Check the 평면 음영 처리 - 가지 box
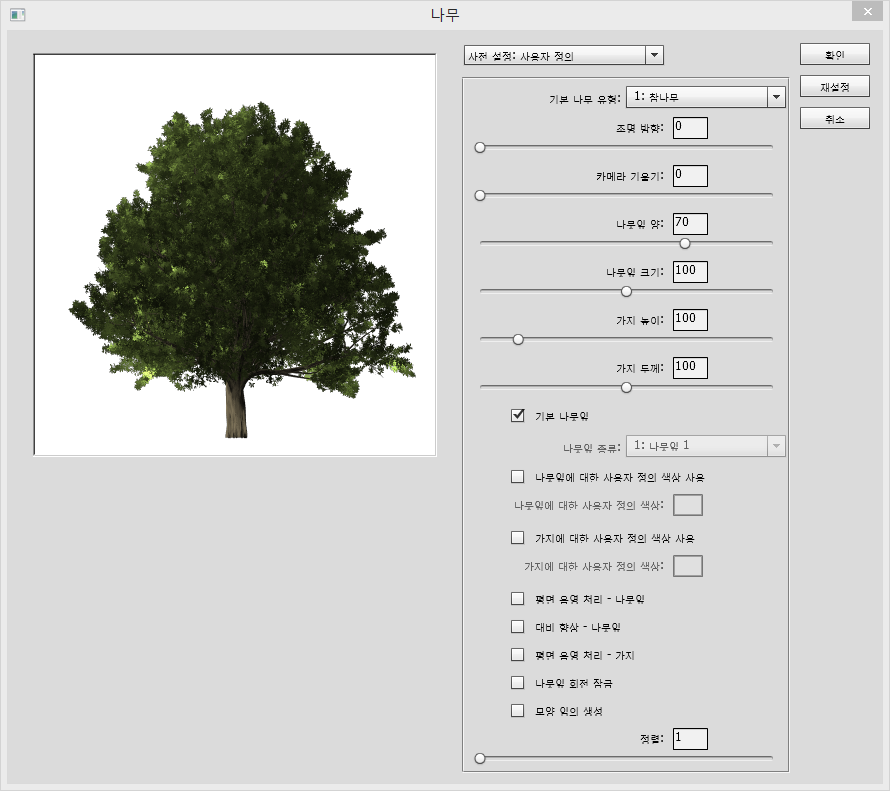Viewport: 890px width, 791px height. coord(518,655)
